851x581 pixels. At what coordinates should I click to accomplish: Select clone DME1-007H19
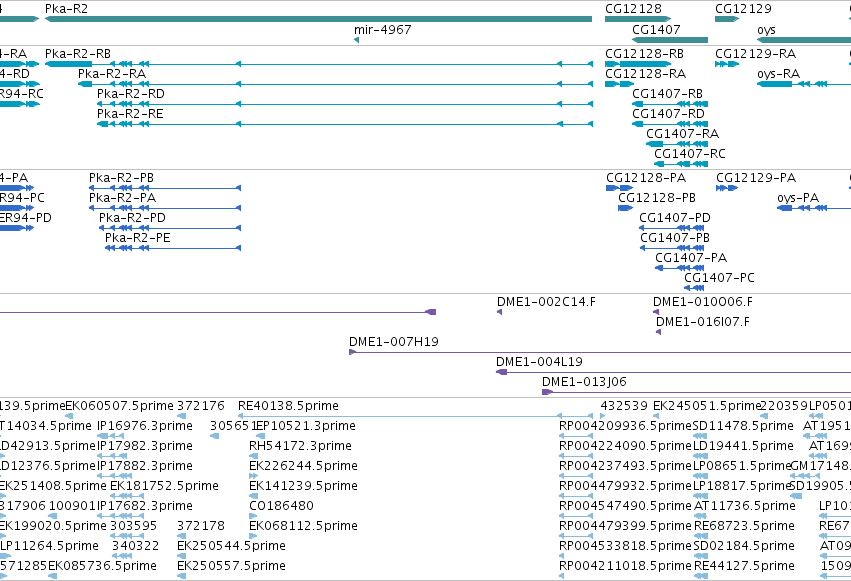point(600,352)
